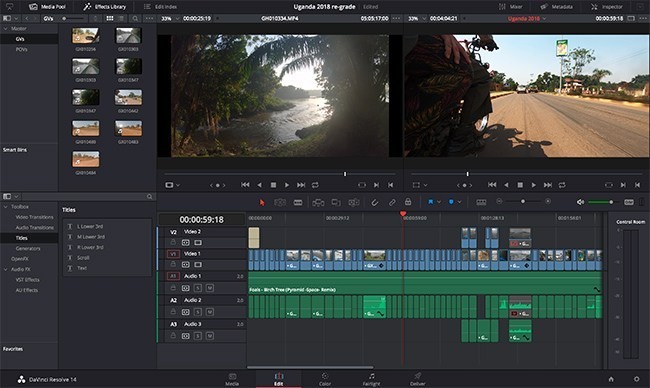Activate the Trim Edit Mode tool
650x388 pixels.
click(280, 202)
